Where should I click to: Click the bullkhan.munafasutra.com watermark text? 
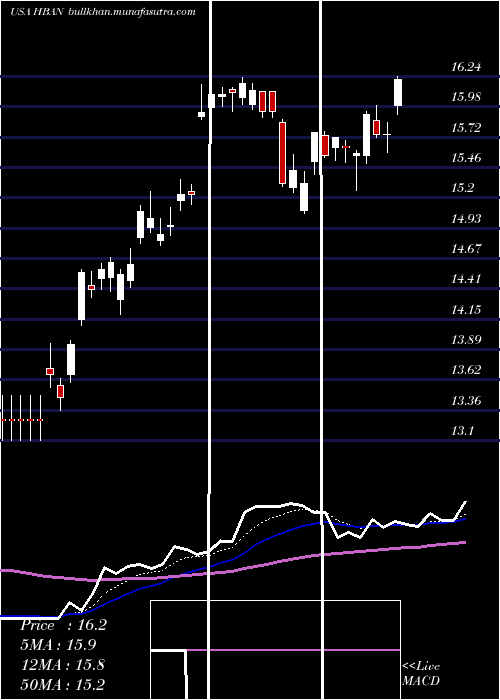tap(132, 12)
